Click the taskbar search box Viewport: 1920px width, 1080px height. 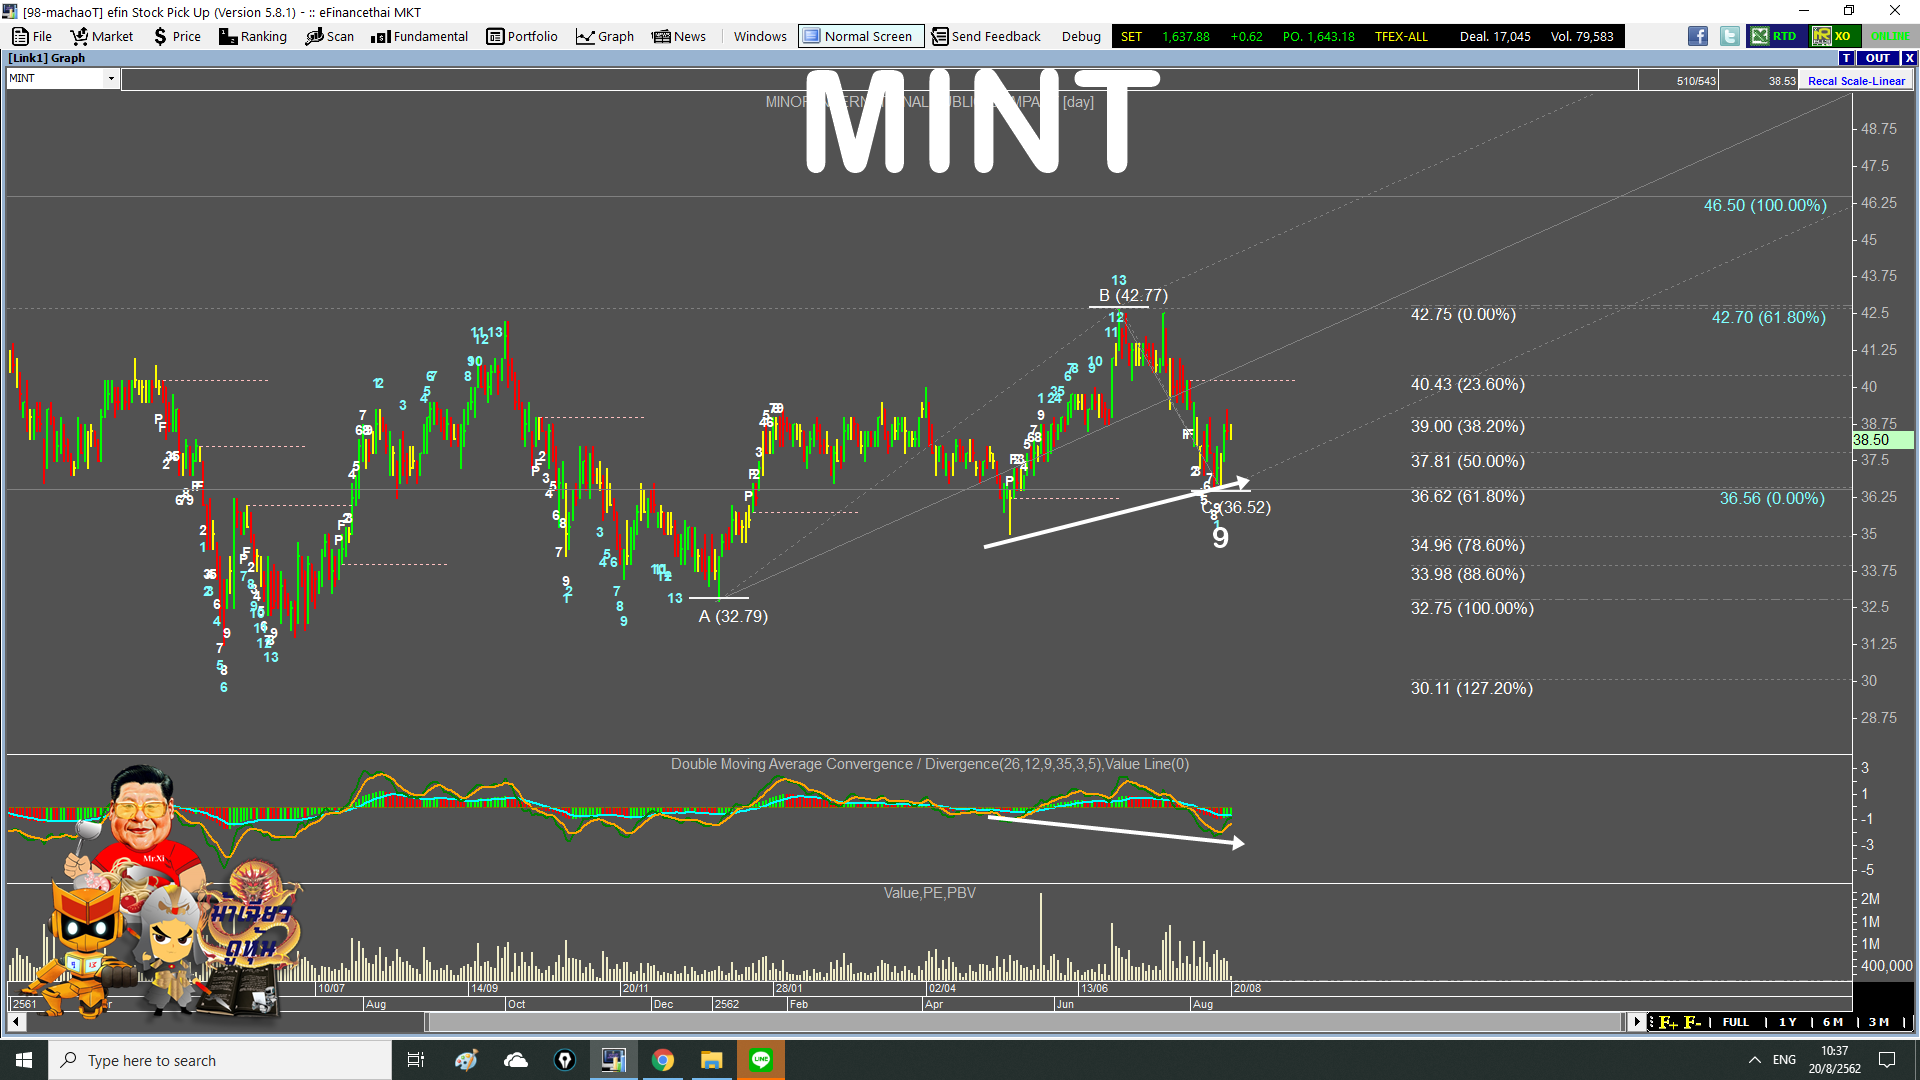(220, 1060)
